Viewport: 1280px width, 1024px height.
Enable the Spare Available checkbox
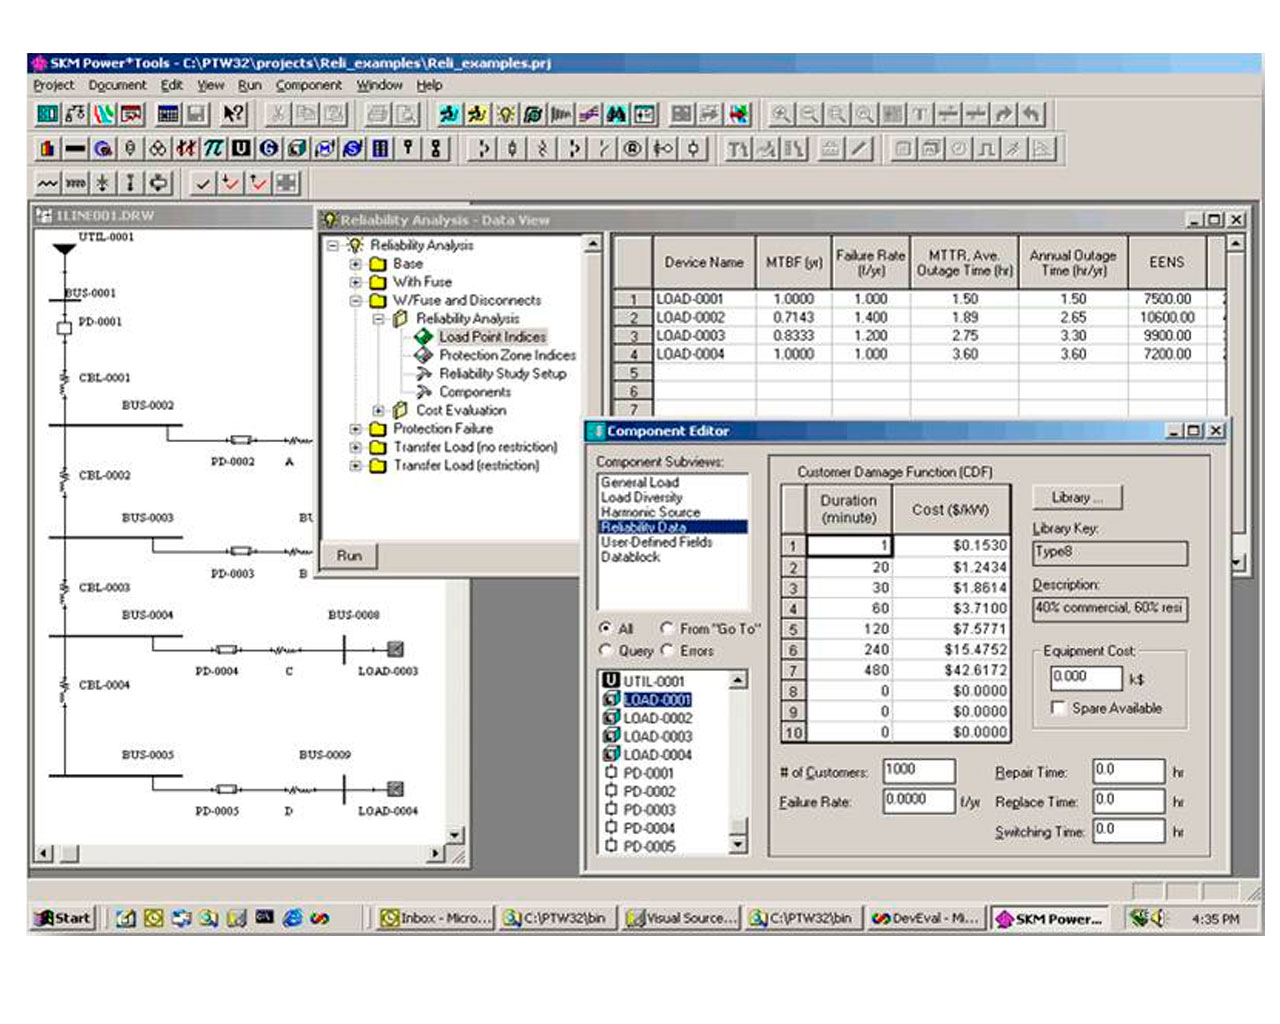click(1058, 708)
